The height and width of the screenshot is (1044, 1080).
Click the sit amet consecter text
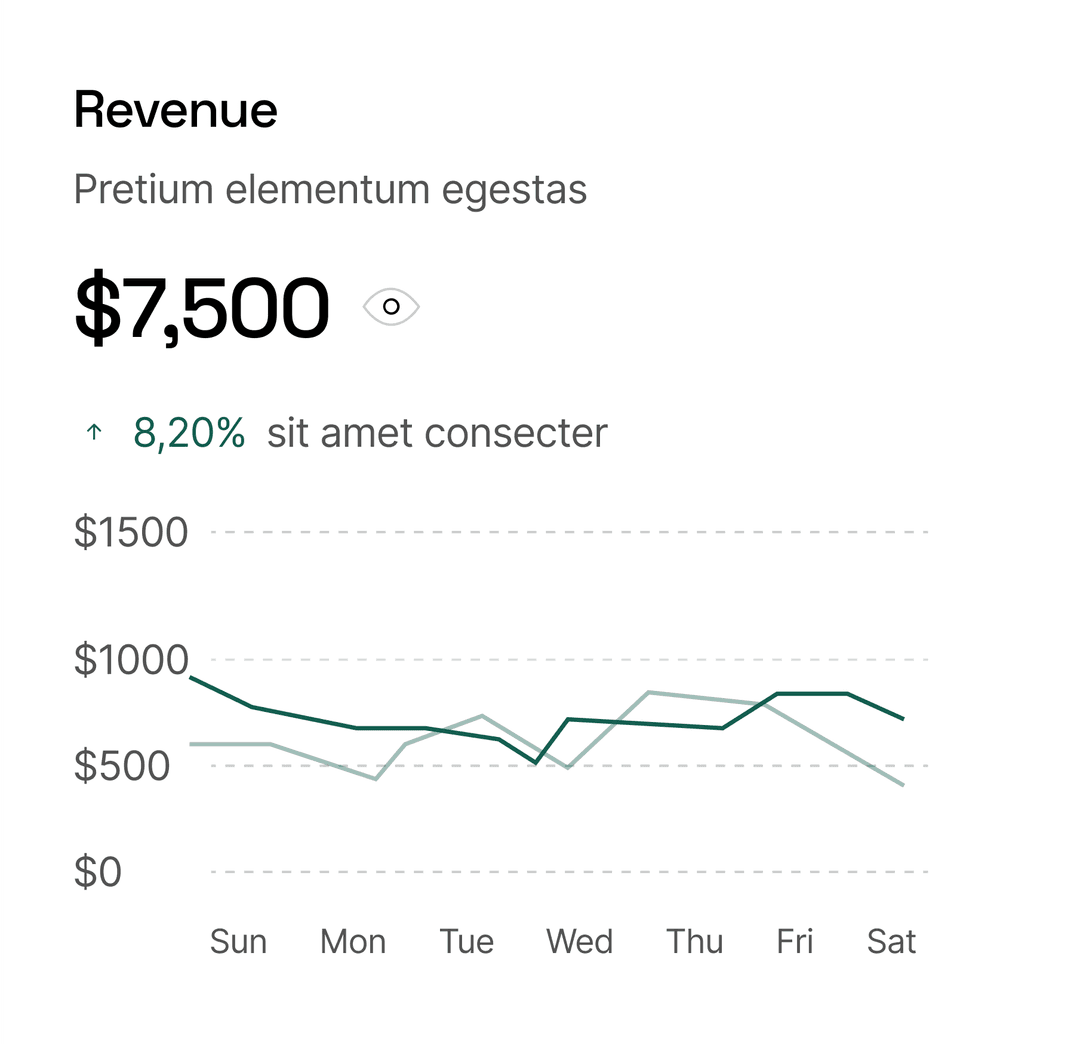coord(437,433)
